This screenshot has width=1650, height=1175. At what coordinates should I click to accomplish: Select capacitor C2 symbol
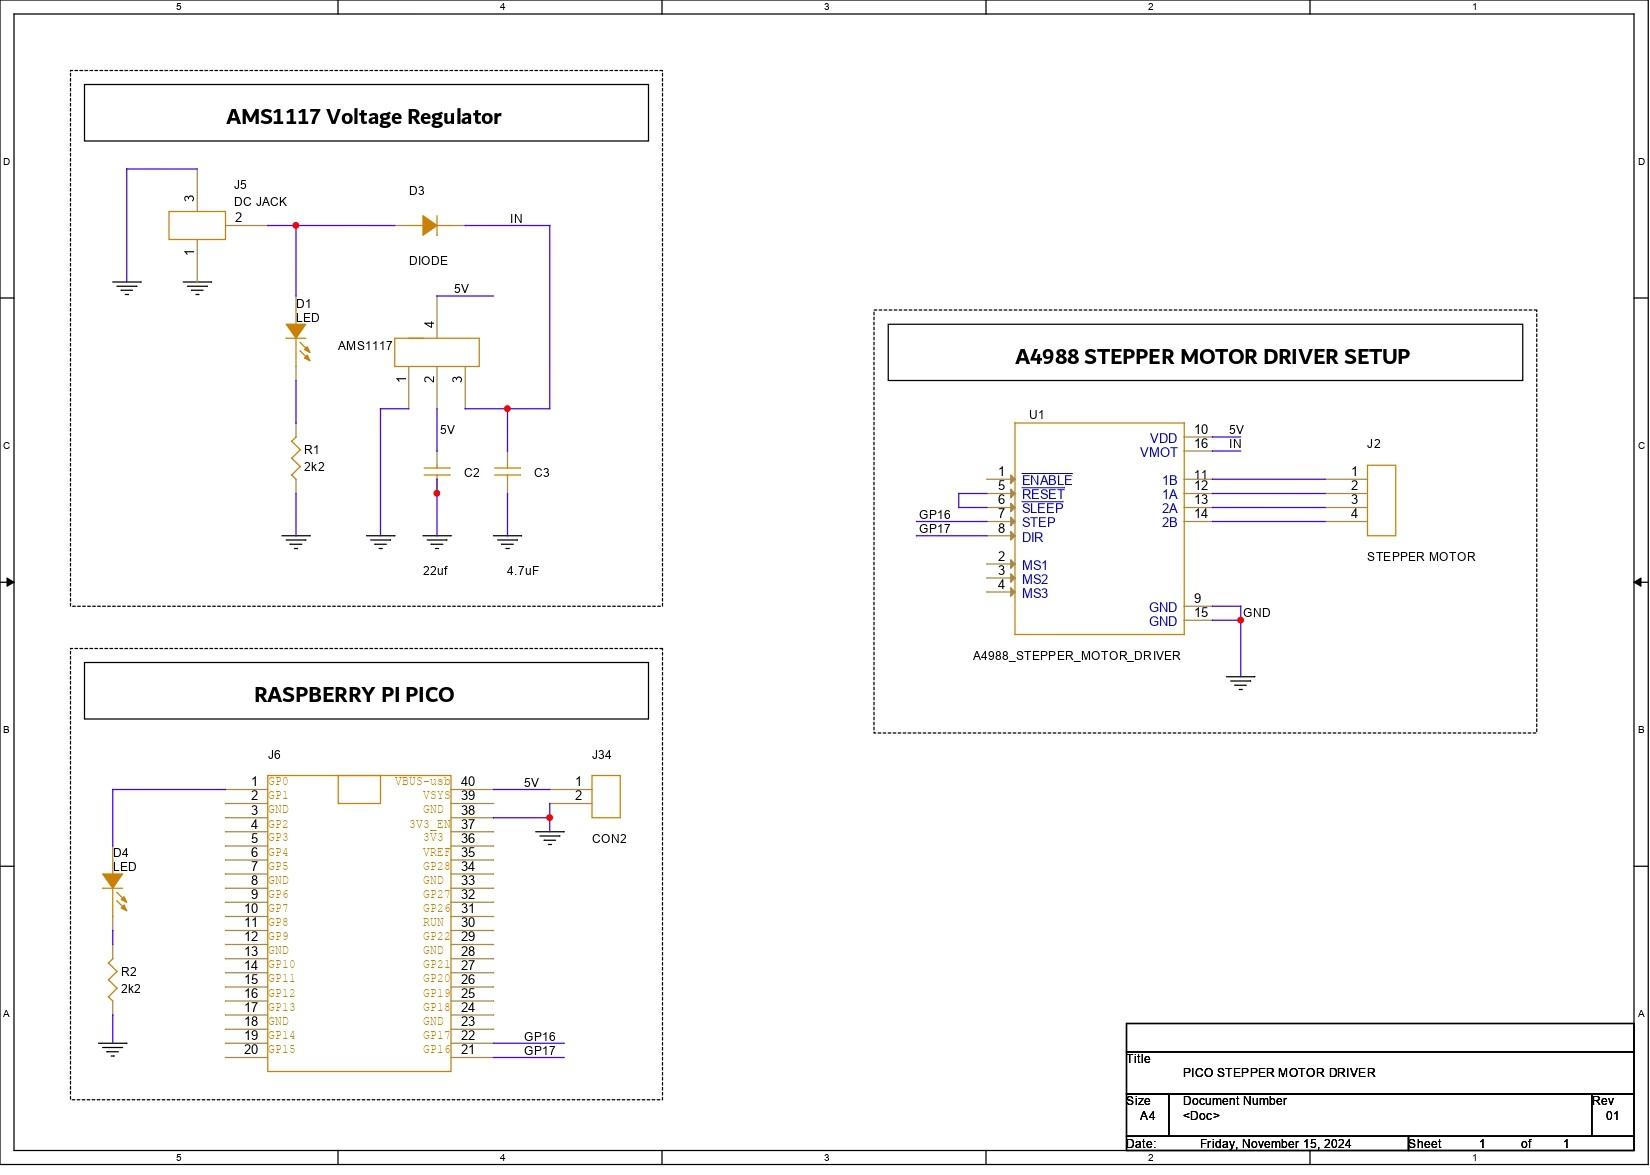(437, 472)
